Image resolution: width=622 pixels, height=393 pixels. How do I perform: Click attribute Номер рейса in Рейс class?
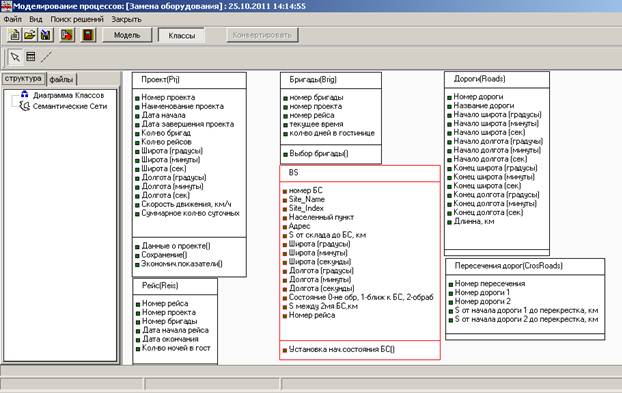[x=165, y=304]
